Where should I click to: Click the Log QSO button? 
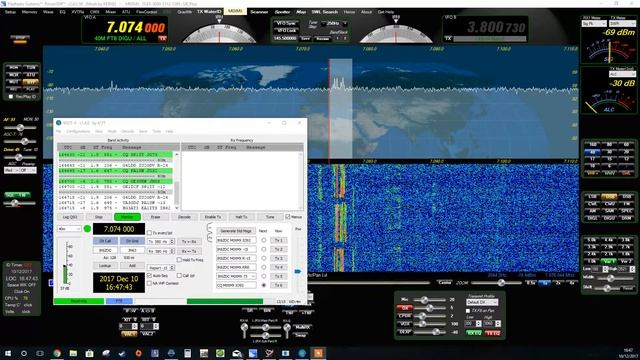70,217
